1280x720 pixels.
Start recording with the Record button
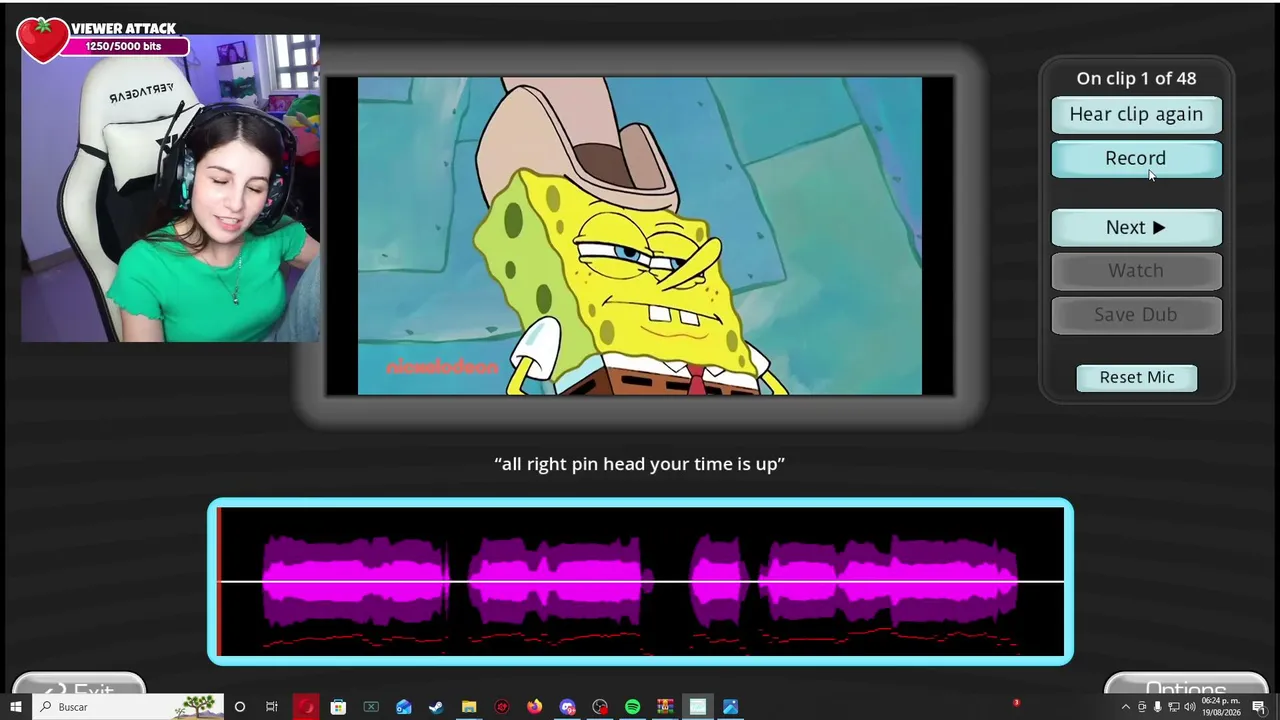point(1136,158)
